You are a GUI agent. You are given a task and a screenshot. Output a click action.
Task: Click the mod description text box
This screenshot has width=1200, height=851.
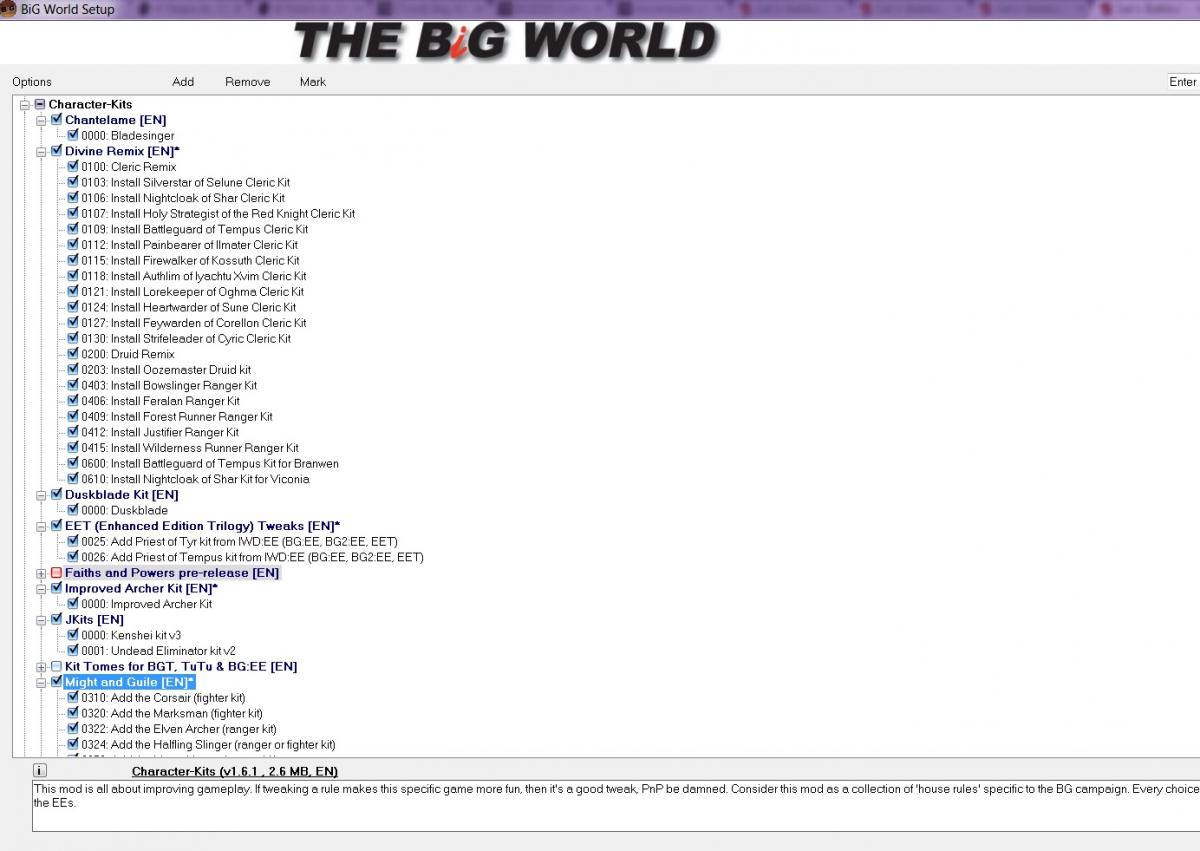tap(616, 806)
